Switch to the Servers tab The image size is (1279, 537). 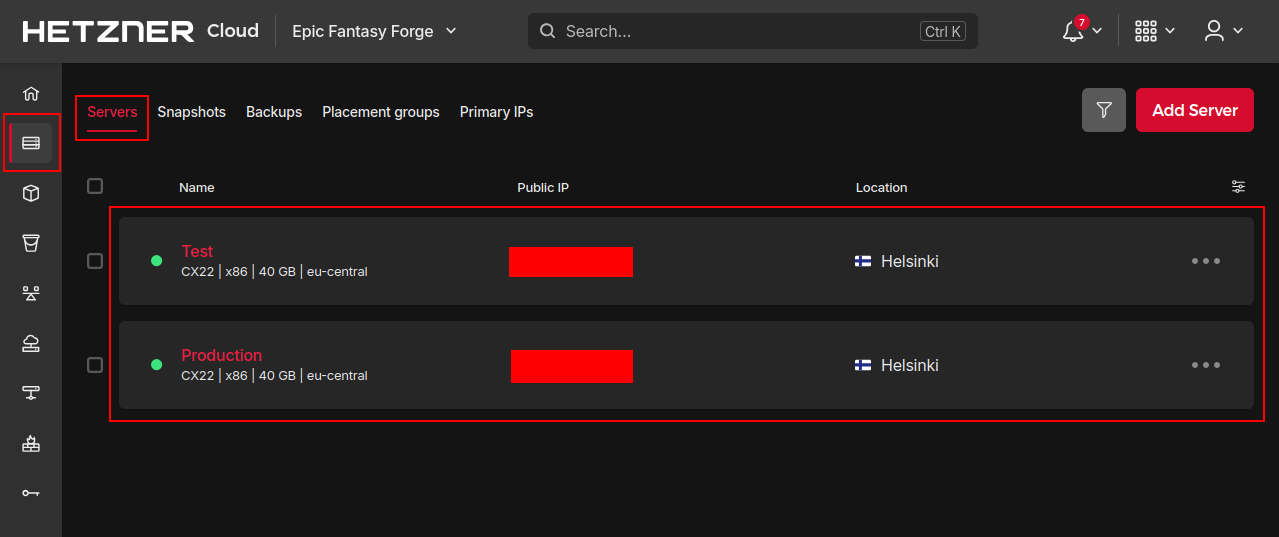coord(112,112)
